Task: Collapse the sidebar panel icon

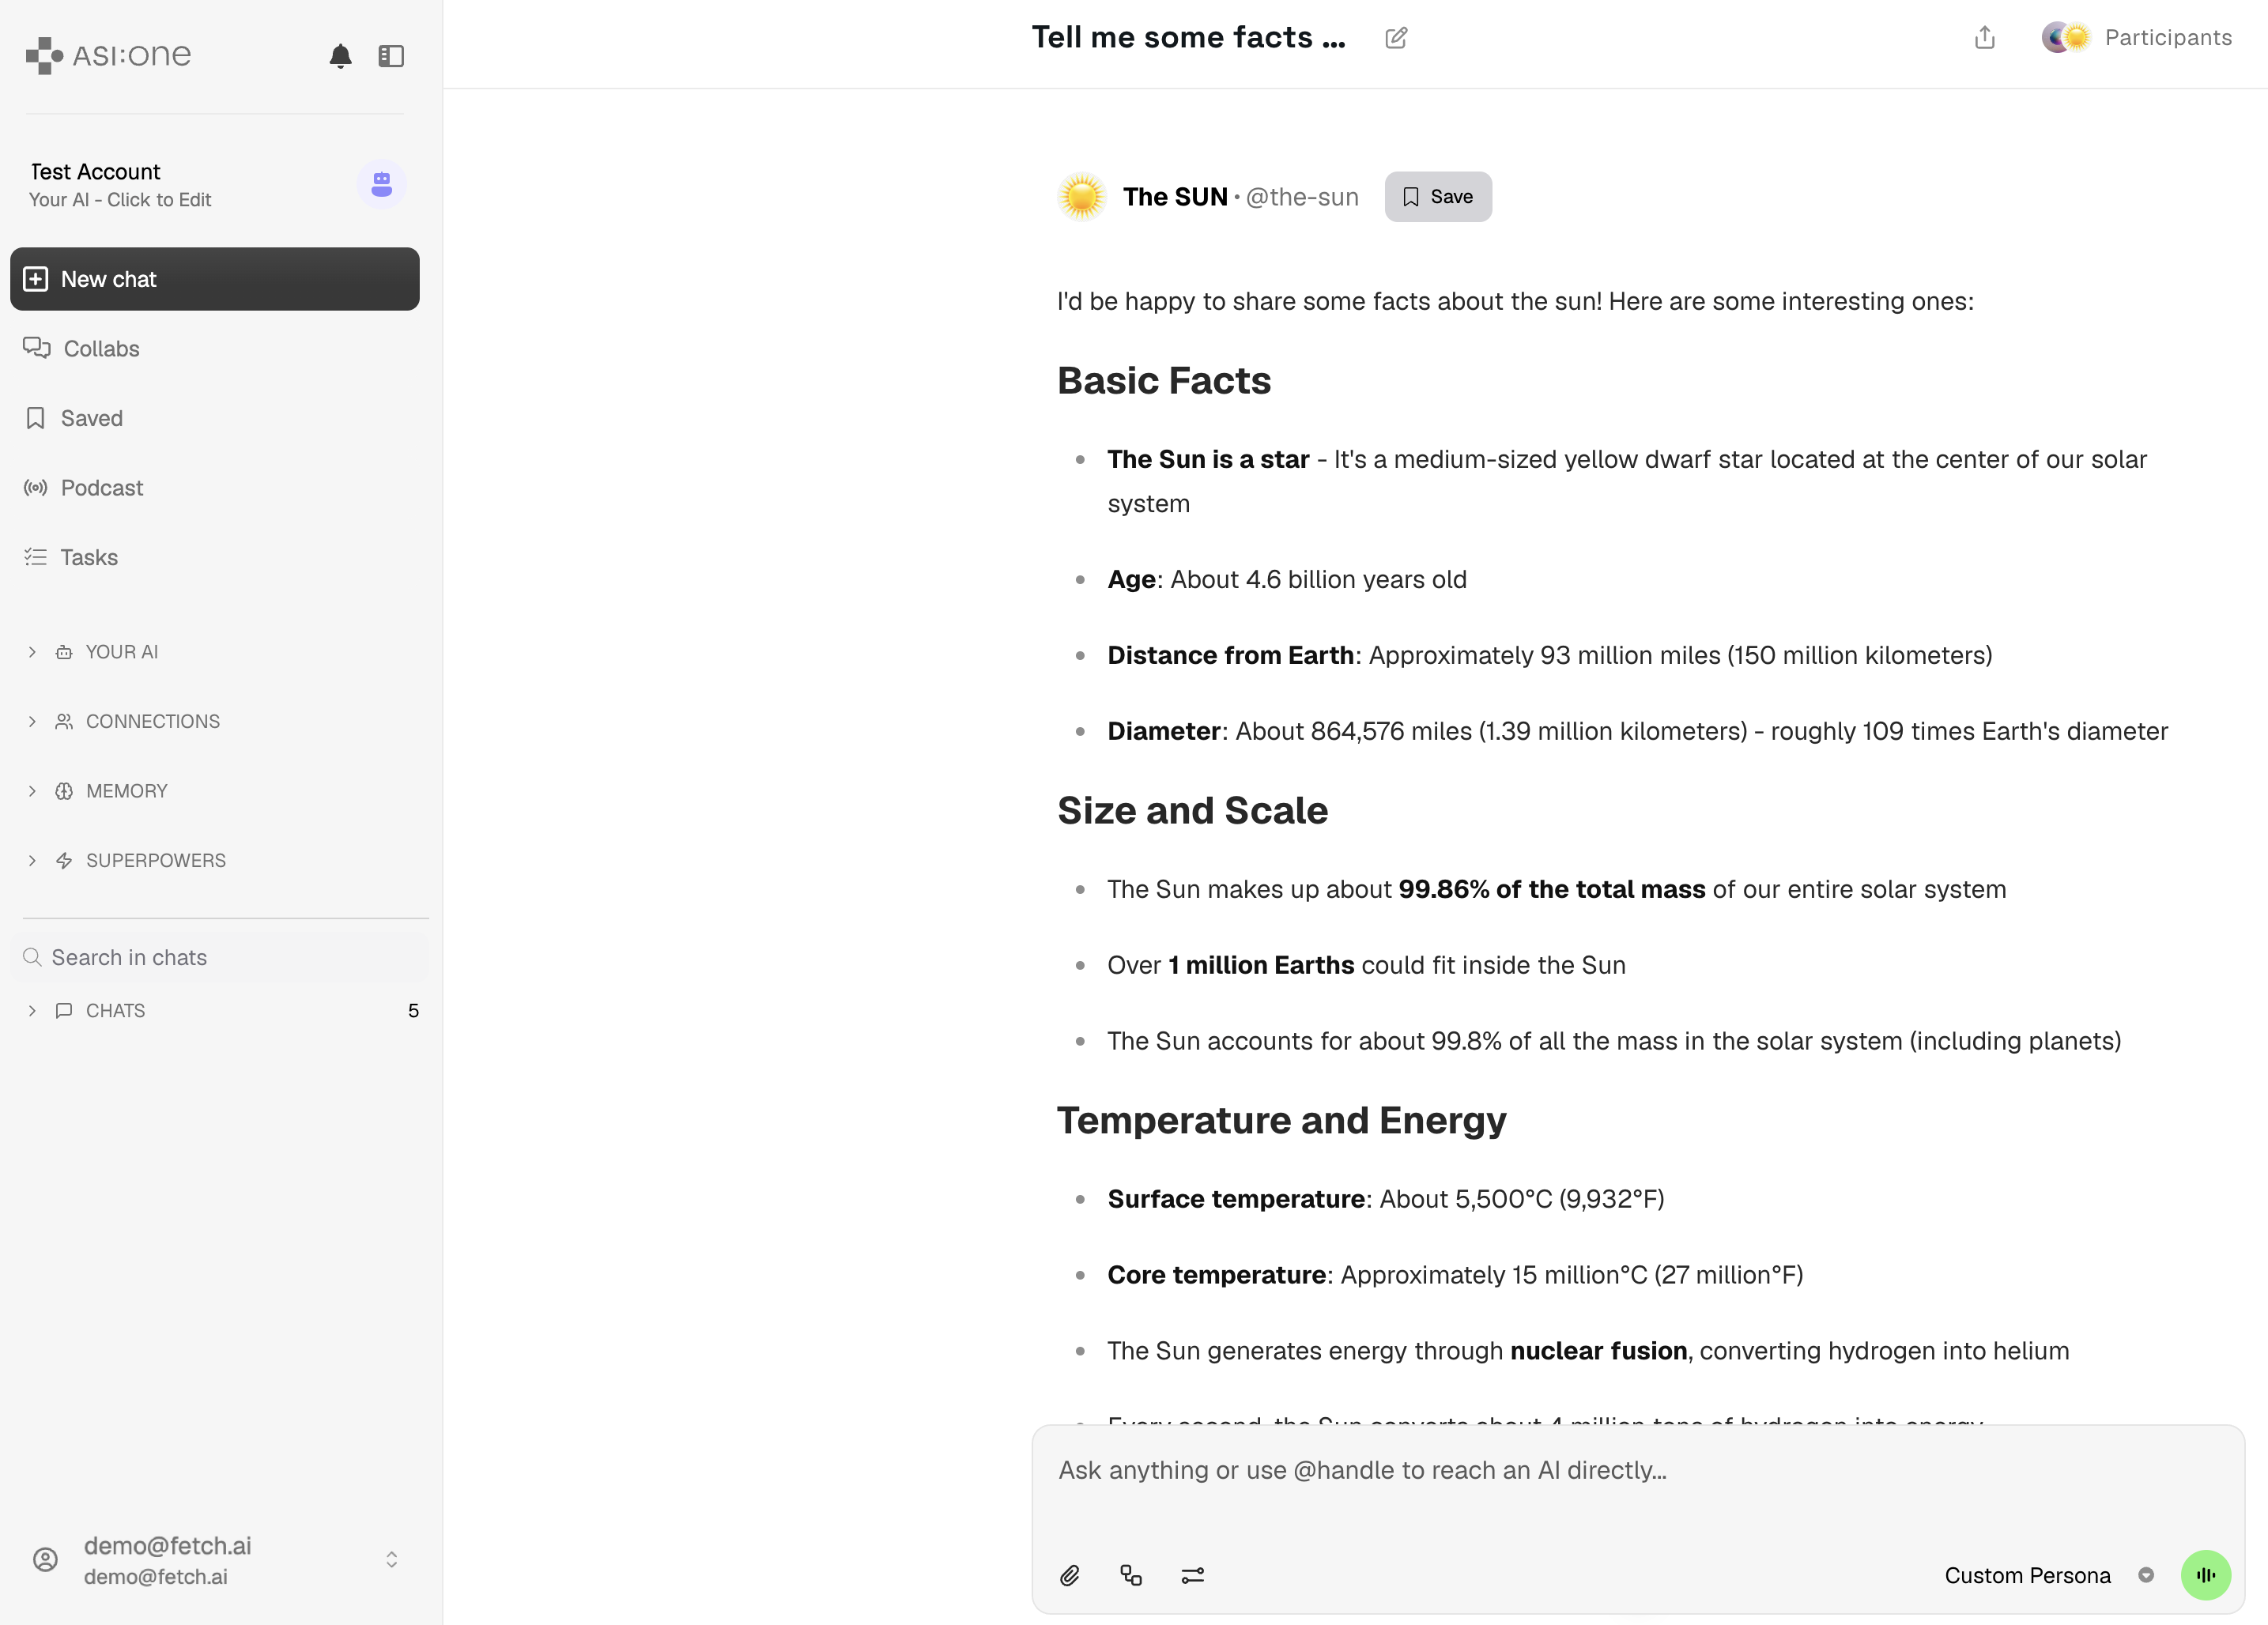Action: coord(391,56)
